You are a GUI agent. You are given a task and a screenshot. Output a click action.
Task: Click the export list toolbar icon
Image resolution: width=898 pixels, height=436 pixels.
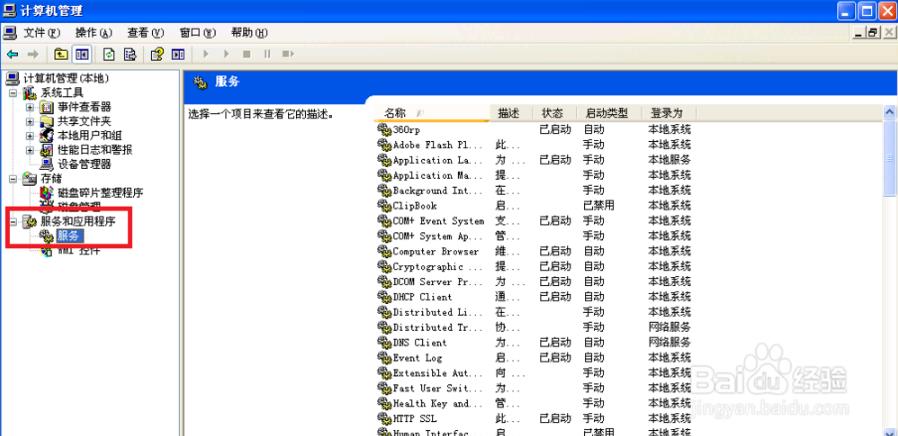130,54
